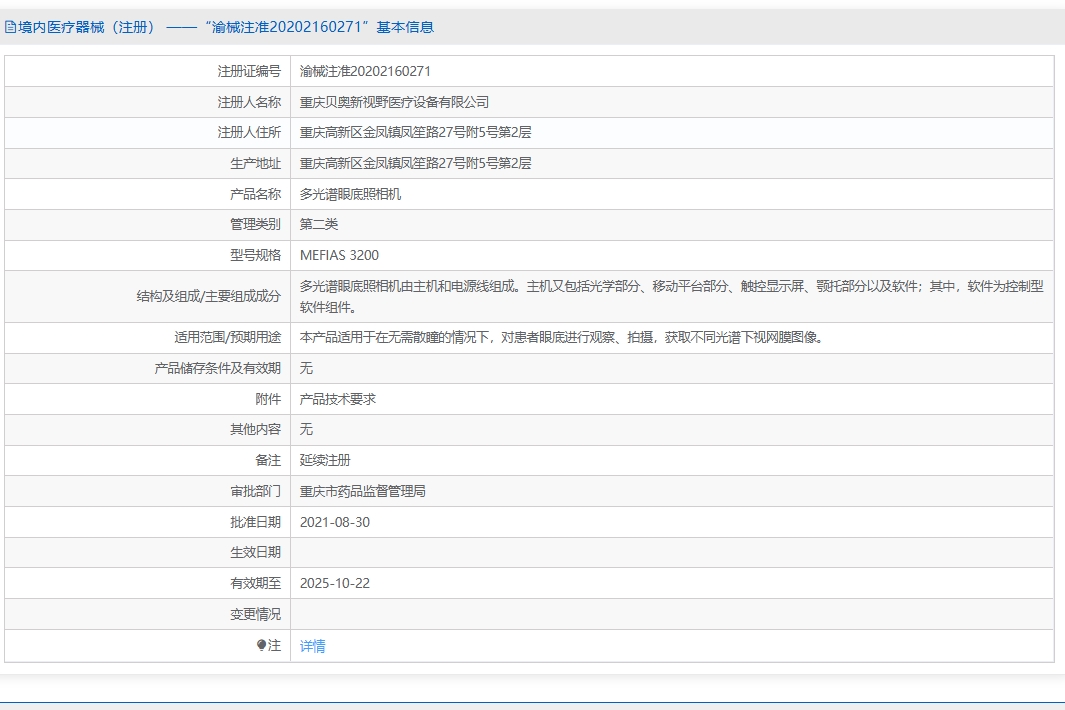Select the 批准日期 label
1065x710 pixels.
click(255, 522)
